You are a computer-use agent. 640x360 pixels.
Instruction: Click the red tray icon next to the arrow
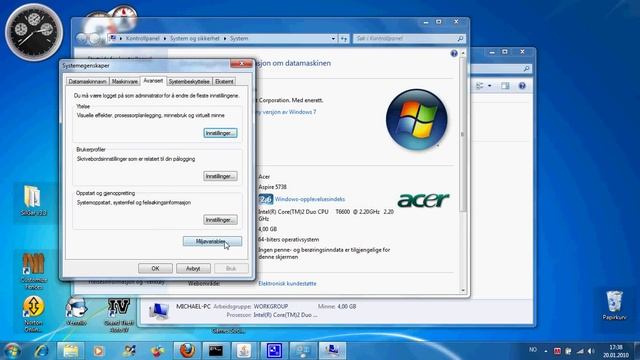click(557, 351)
